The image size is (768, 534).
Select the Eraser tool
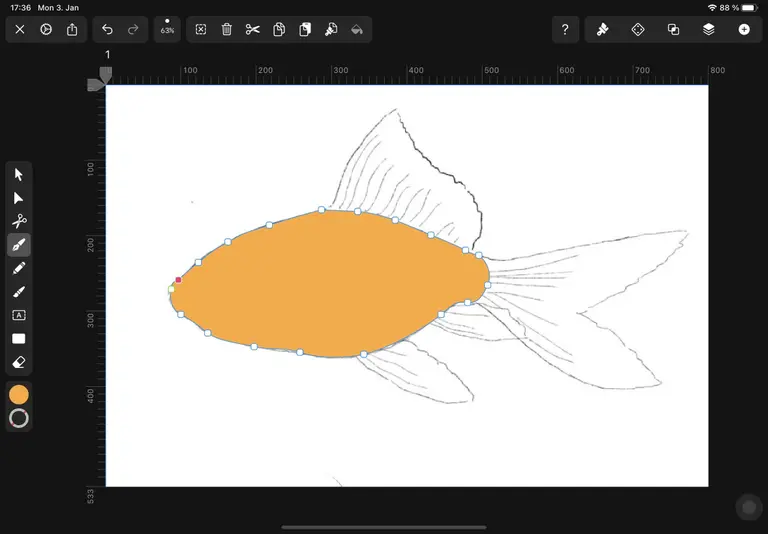[19, 362]
